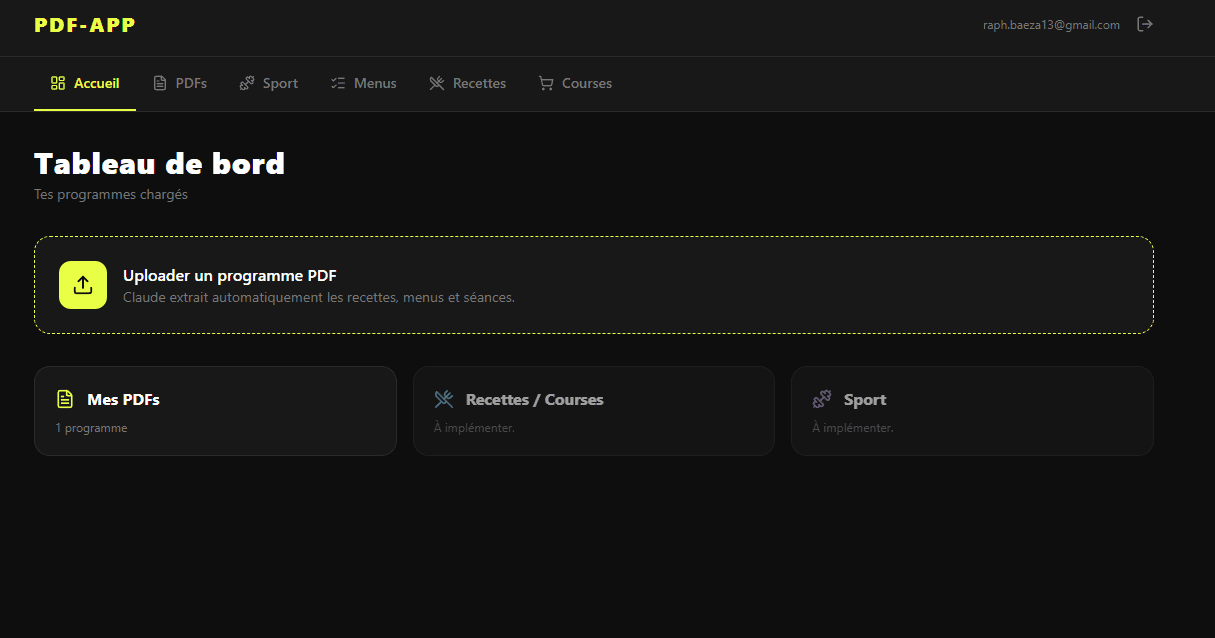Screen dimensions: 1215x638
Task: Select the Recettes tab
Action: [x=468, y=83]
